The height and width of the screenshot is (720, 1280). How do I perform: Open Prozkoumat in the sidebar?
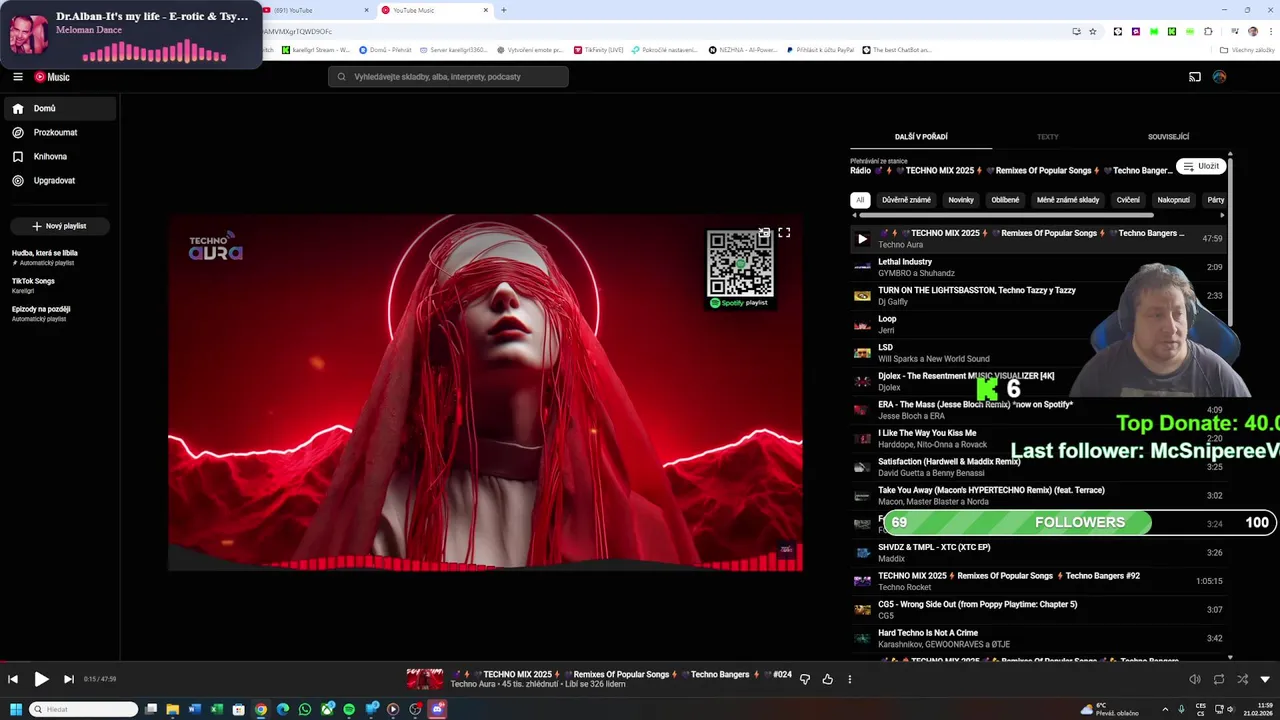59,132
